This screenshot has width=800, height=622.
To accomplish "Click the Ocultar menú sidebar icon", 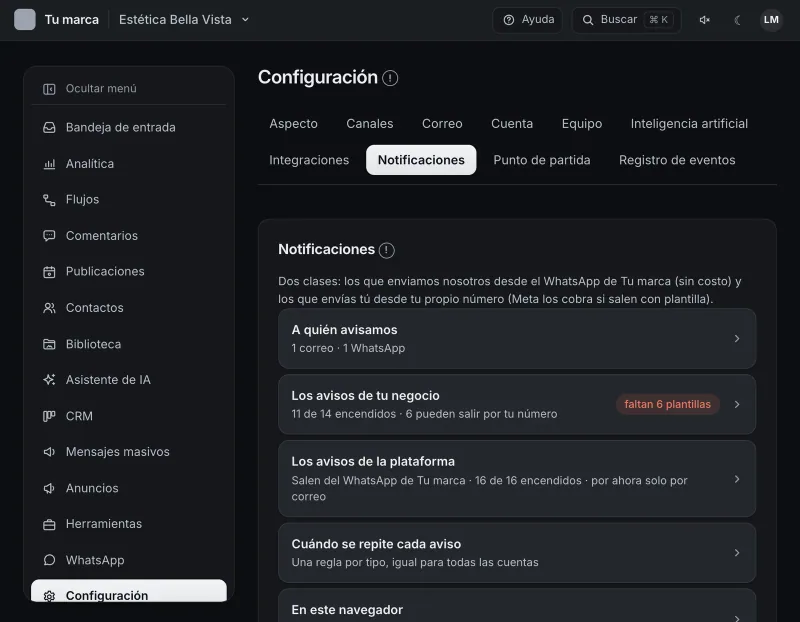I will tap(49, 89).
